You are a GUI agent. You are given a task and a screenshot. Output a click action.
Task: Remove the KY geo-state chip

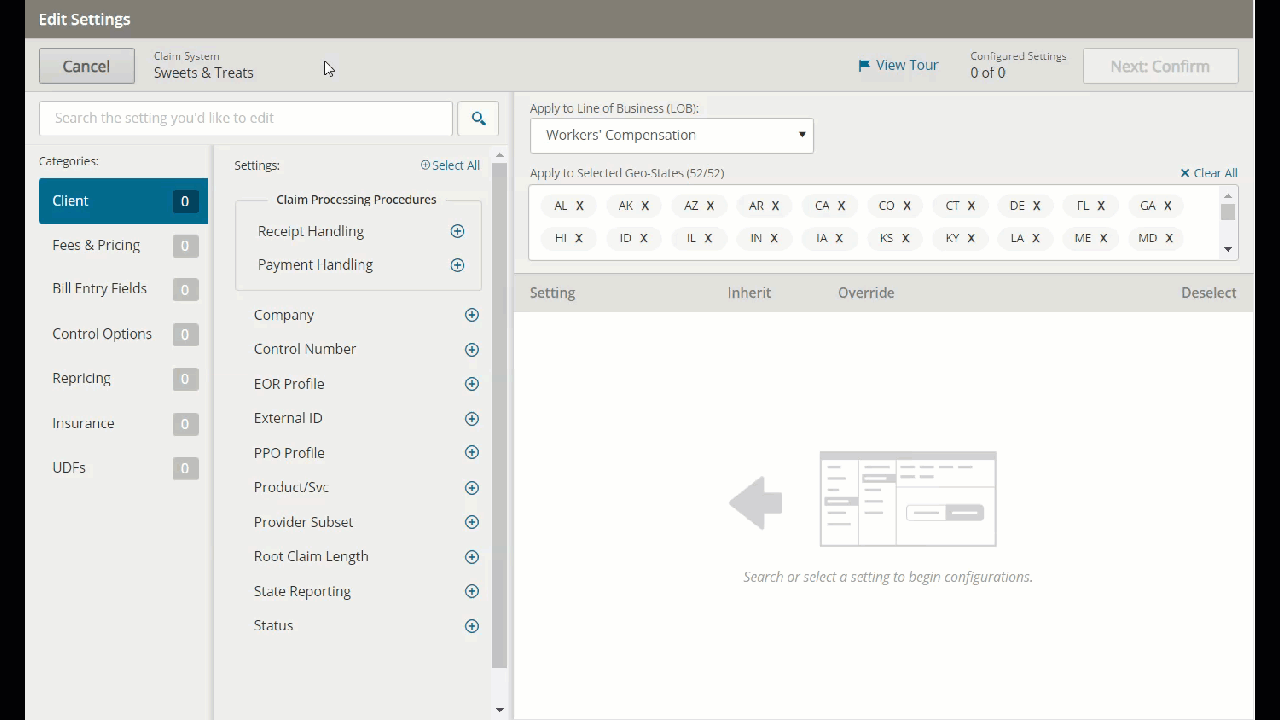tap(971, 238)
